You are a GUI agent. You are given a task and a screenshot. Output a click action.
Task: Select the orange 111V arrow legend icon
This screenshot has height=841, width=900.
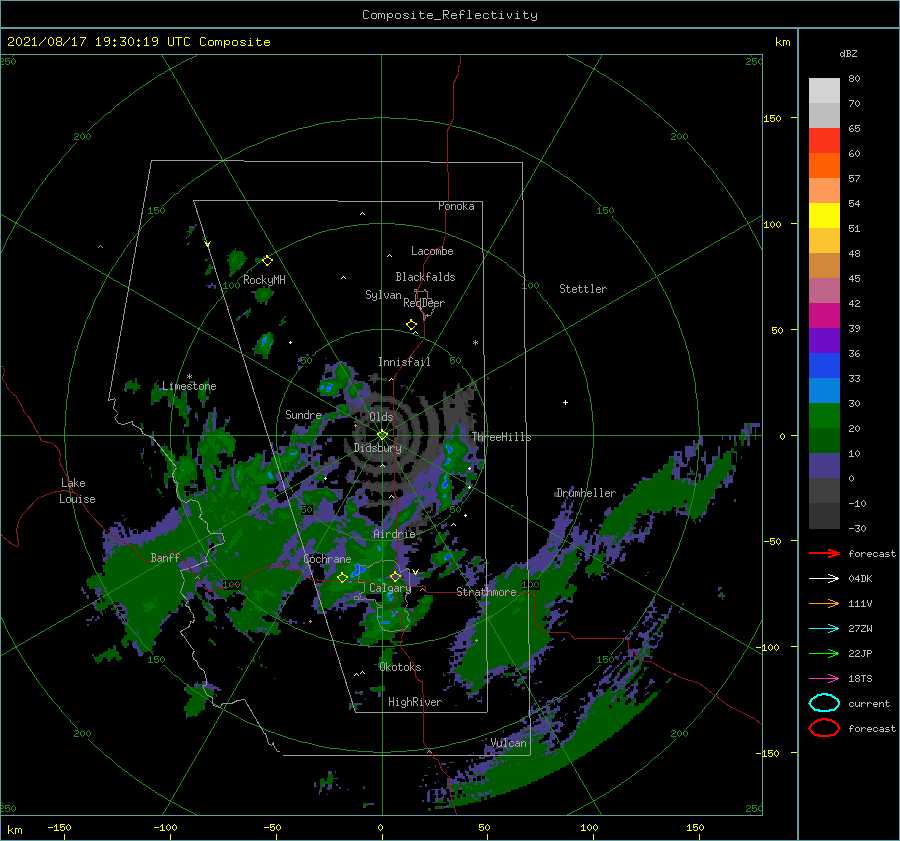click(x=824, y=603)
